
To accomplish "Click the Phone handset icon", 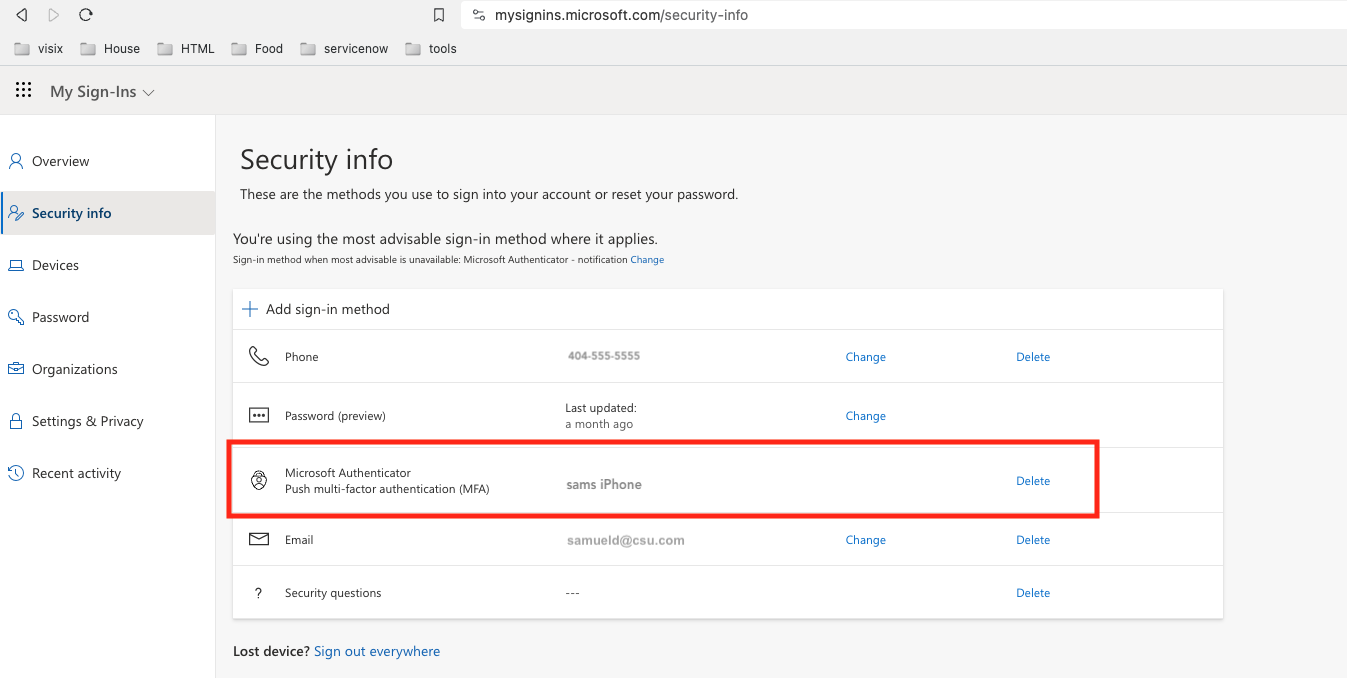I will pyautogui.click(x=259, y=356).
